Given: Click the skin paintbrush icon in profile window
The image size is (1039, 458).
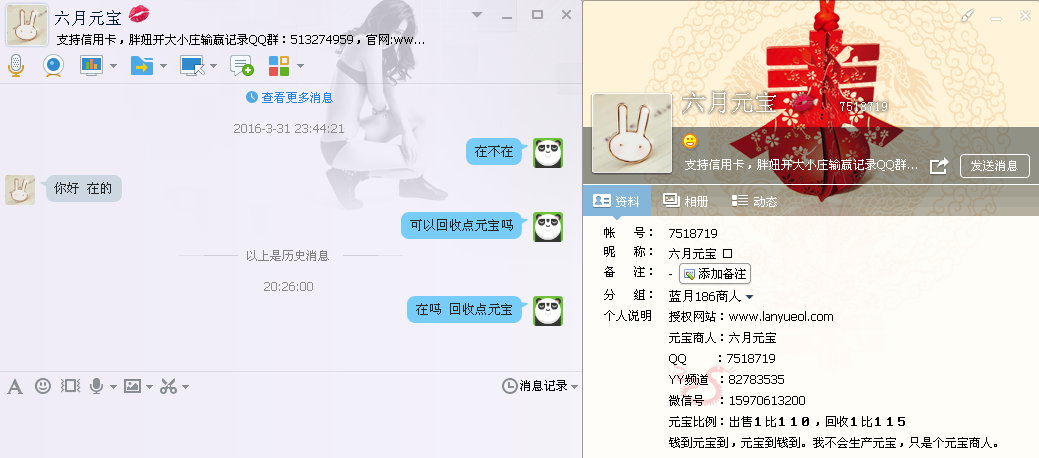Looking at the screenshot, I should (x=966, y=15).
